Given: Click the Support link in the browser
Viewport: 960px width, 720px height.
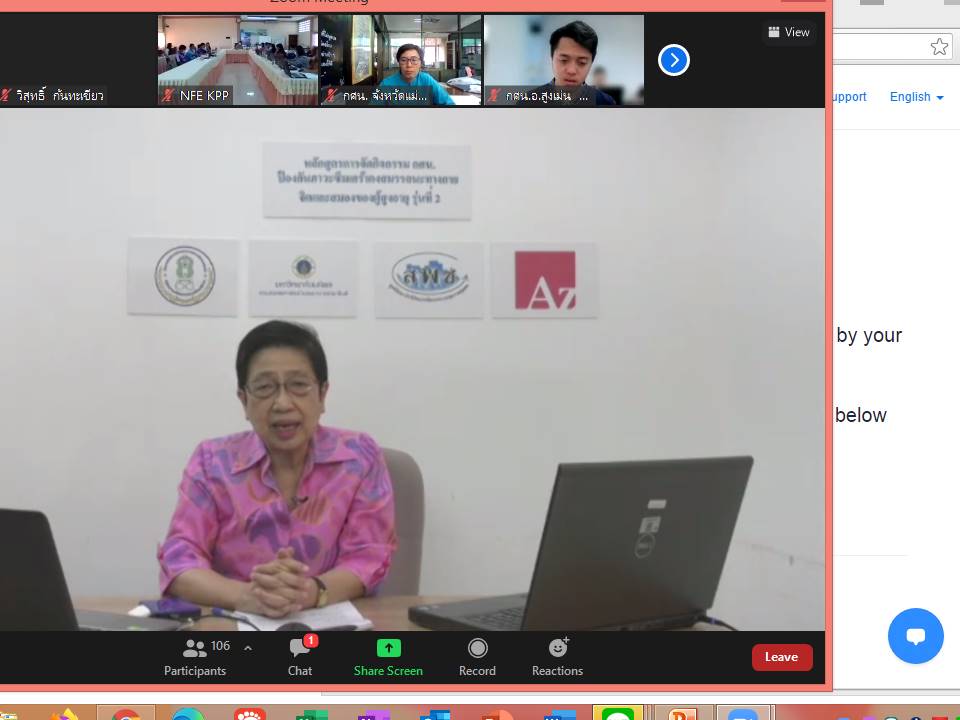Looking at the screenshot, I should [848, 97].
